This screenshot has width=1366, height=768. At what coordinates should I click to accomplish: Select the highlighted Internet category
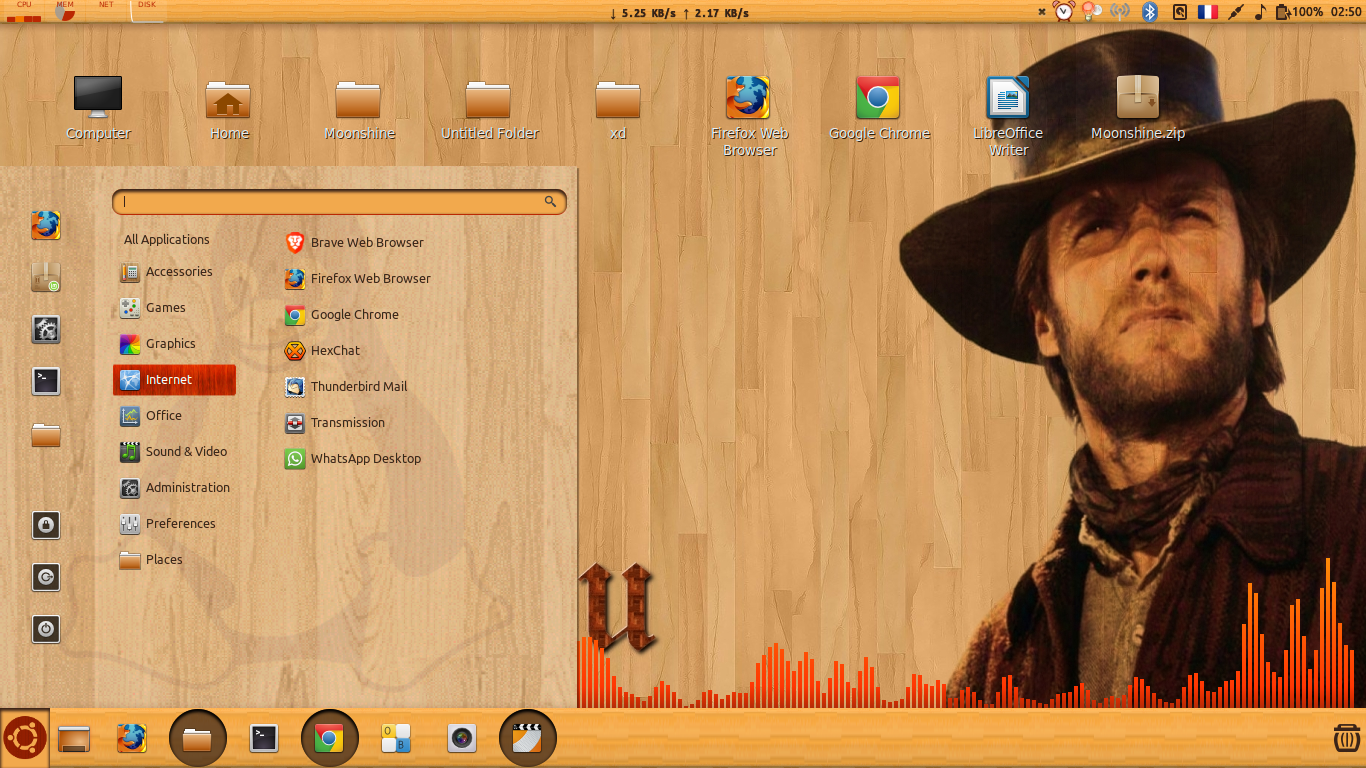pyautogui.click(x=174, y=380)
